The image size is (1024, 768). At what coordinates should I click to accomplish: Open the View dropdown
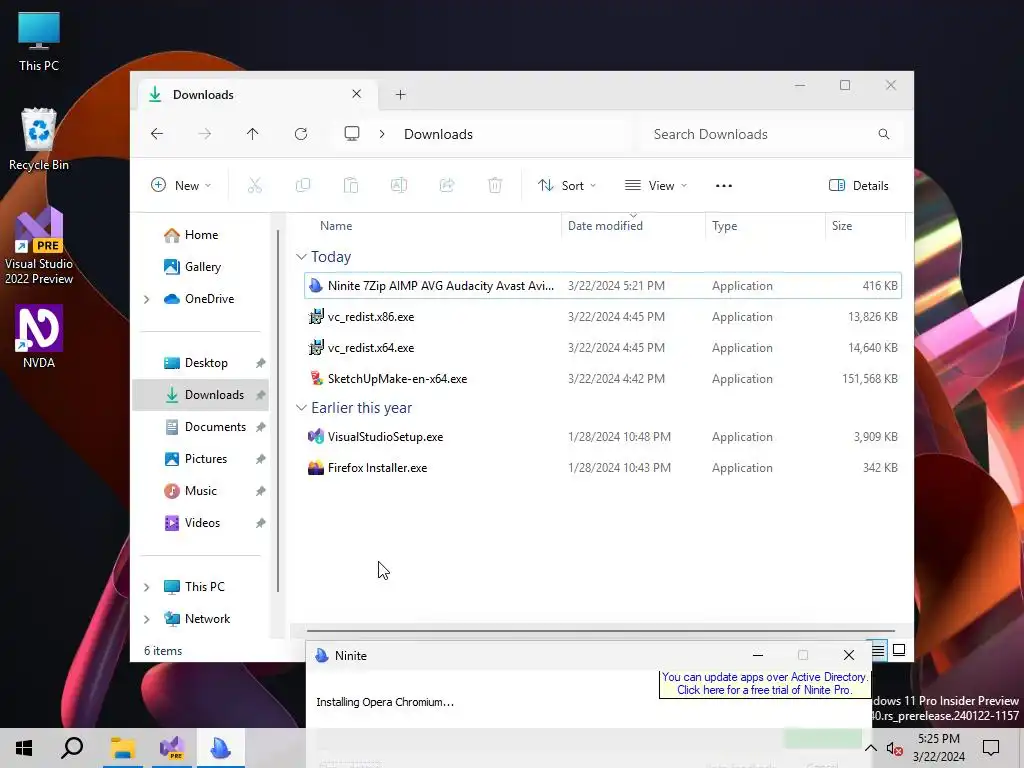click(656, 185)
